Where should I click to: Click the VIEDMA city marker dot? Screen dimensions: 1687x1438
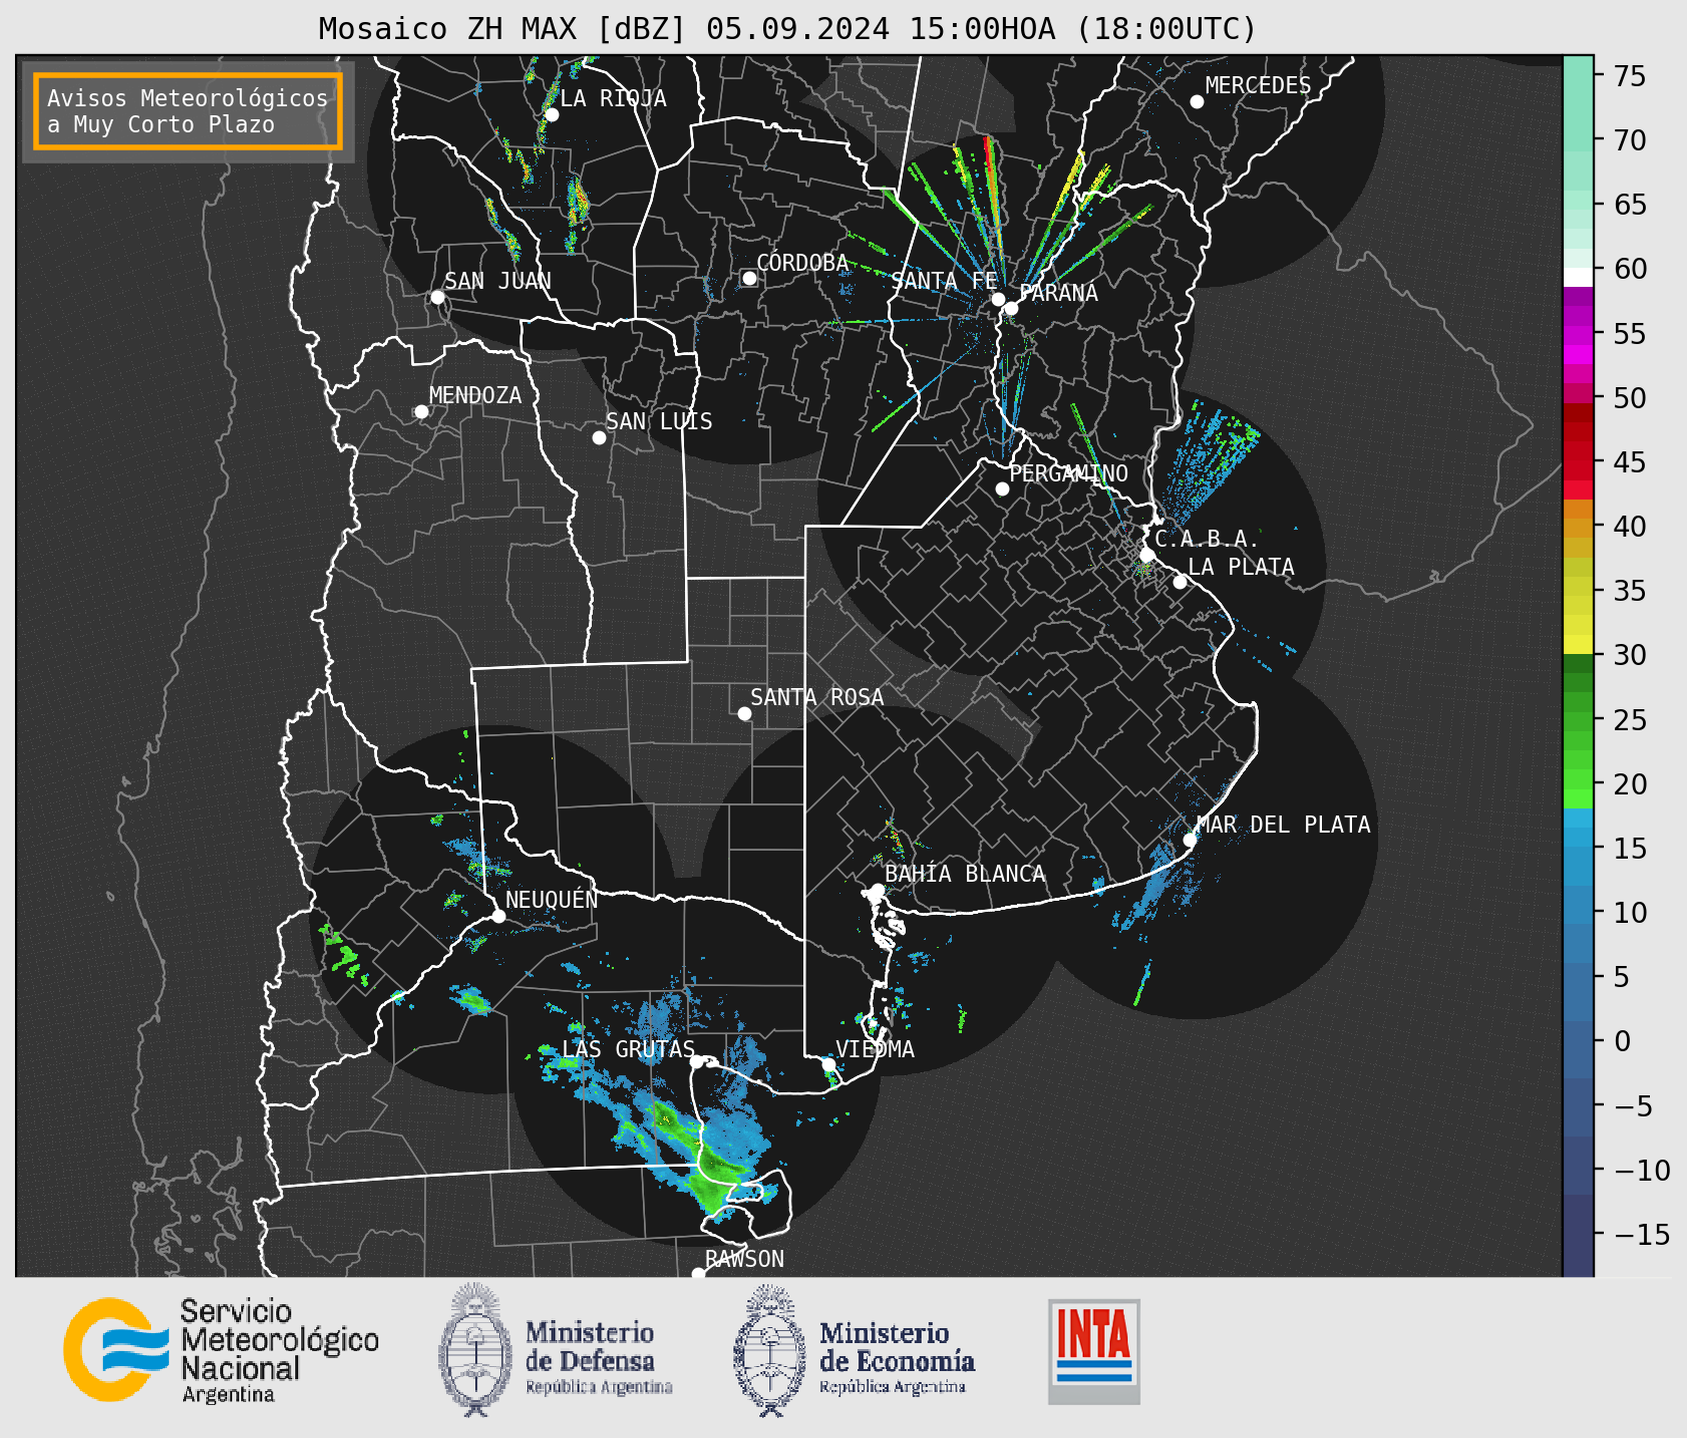(829, 1064)
